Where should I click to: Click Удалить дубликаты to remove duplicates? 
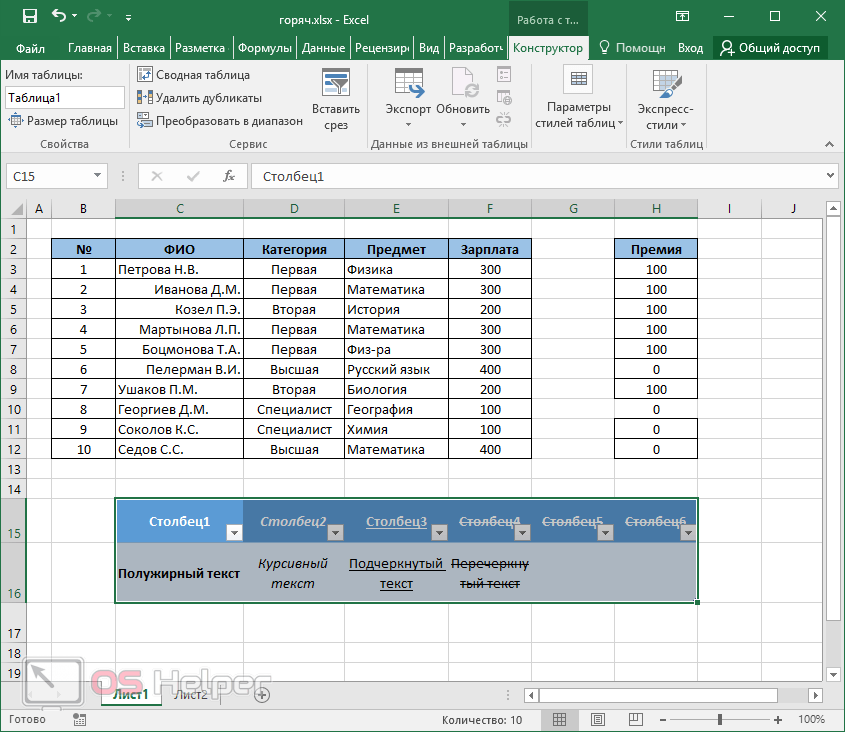point(199,98)
